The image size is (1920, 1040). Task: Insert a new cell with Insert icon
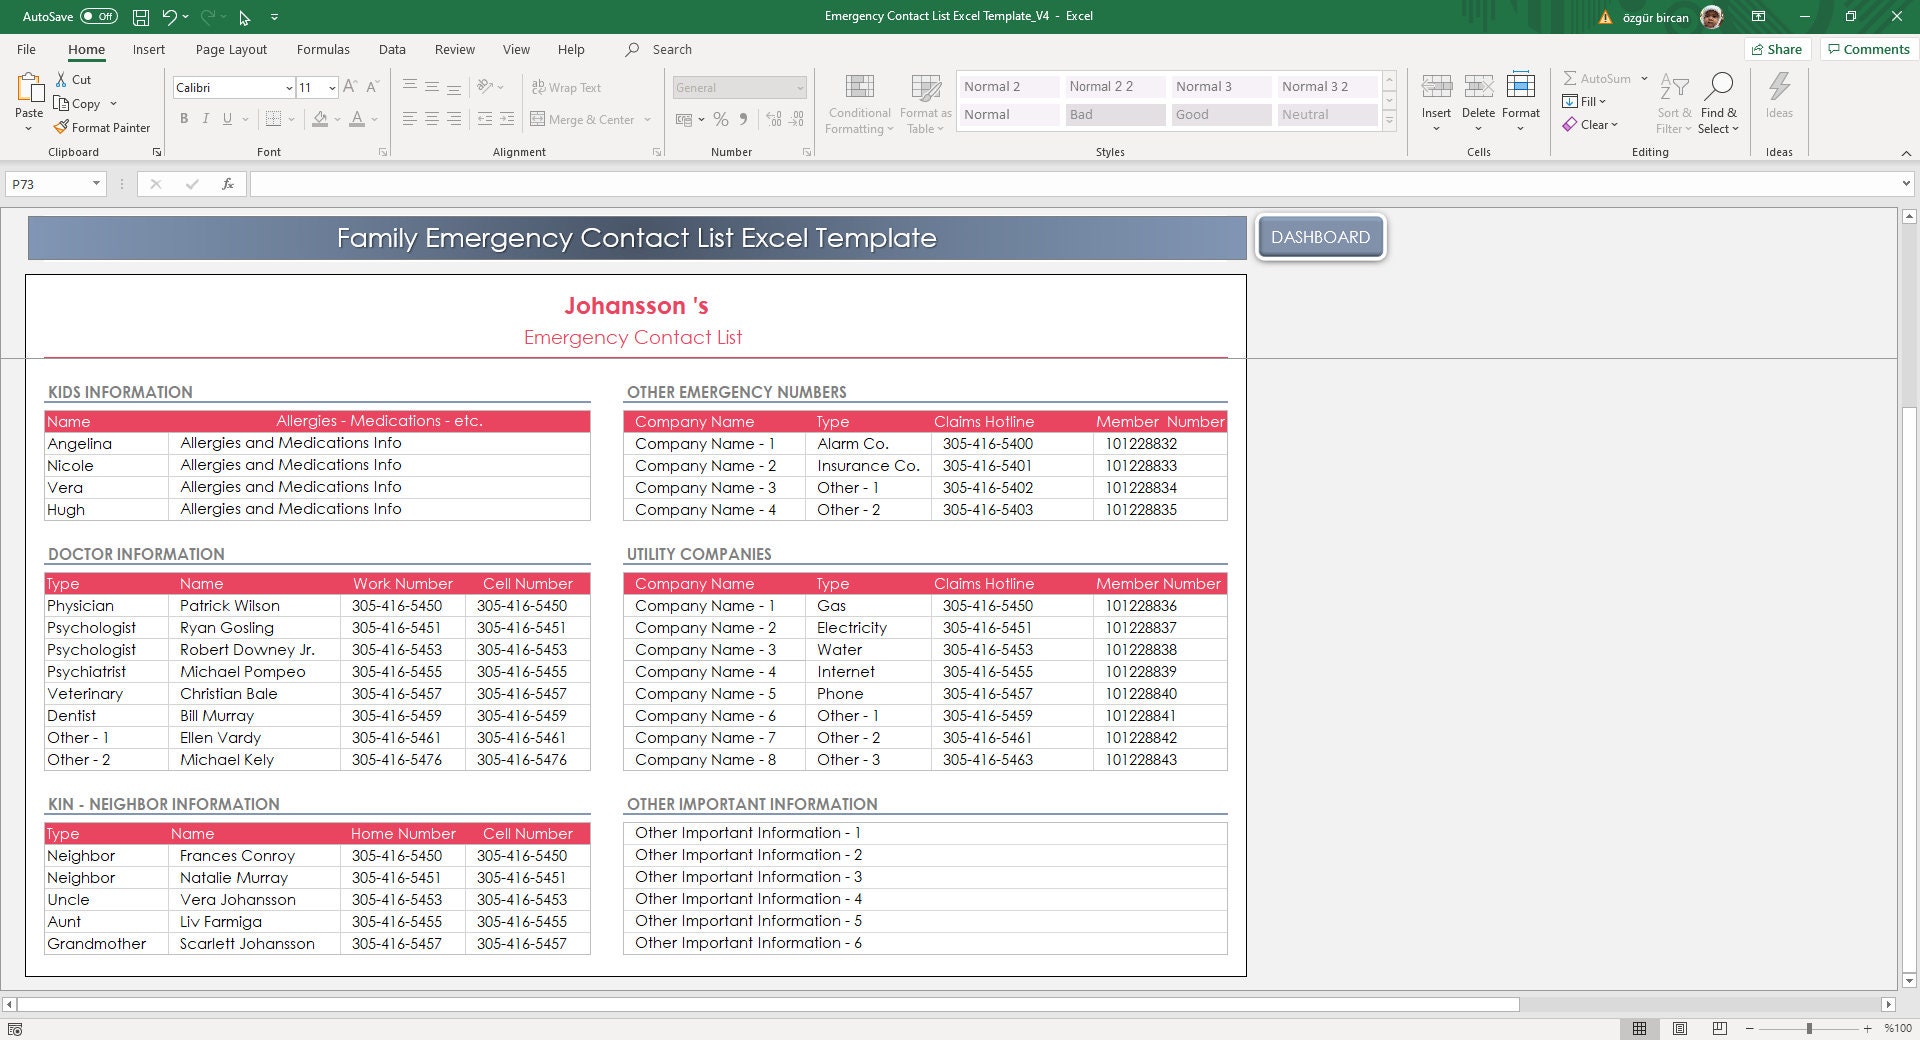[1436, 95]
